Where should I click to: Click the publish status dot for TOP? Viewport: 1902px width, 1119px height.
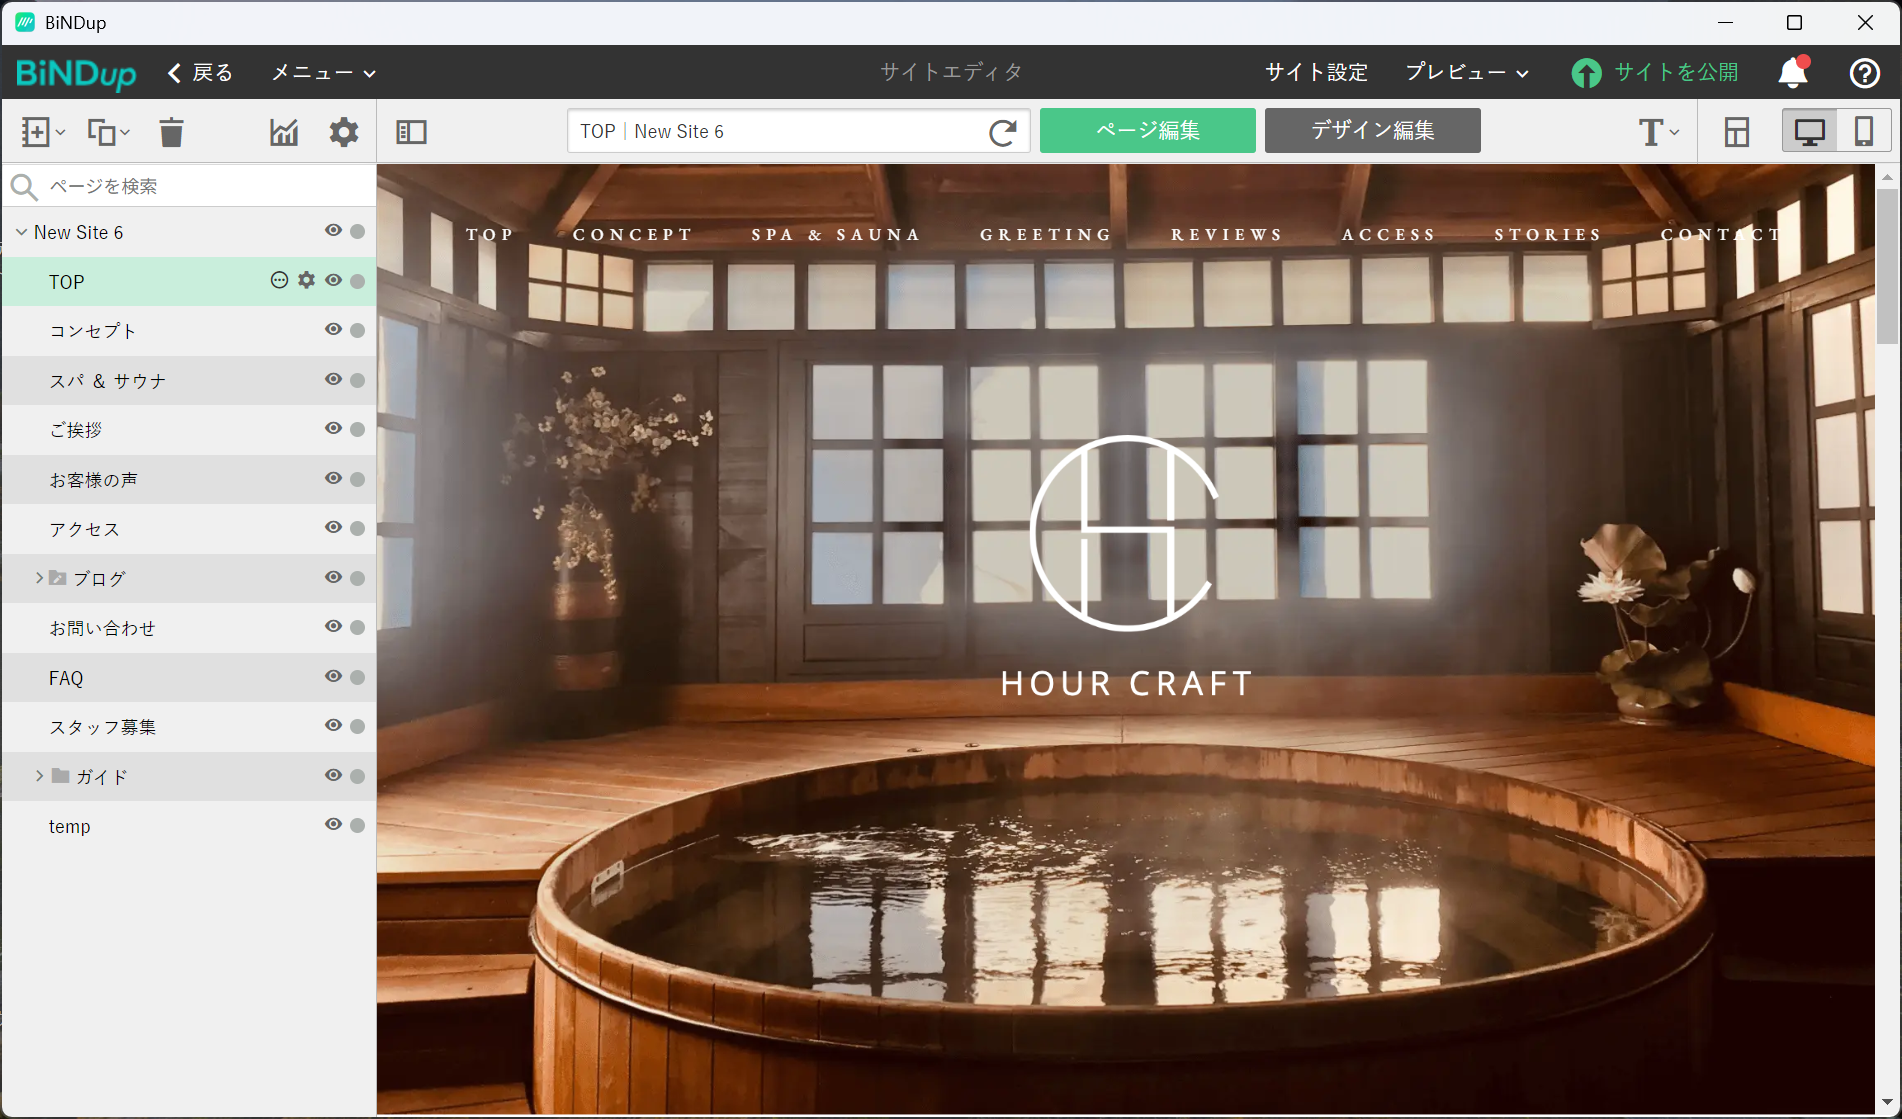pyautogui.click(x=357, y=281)
